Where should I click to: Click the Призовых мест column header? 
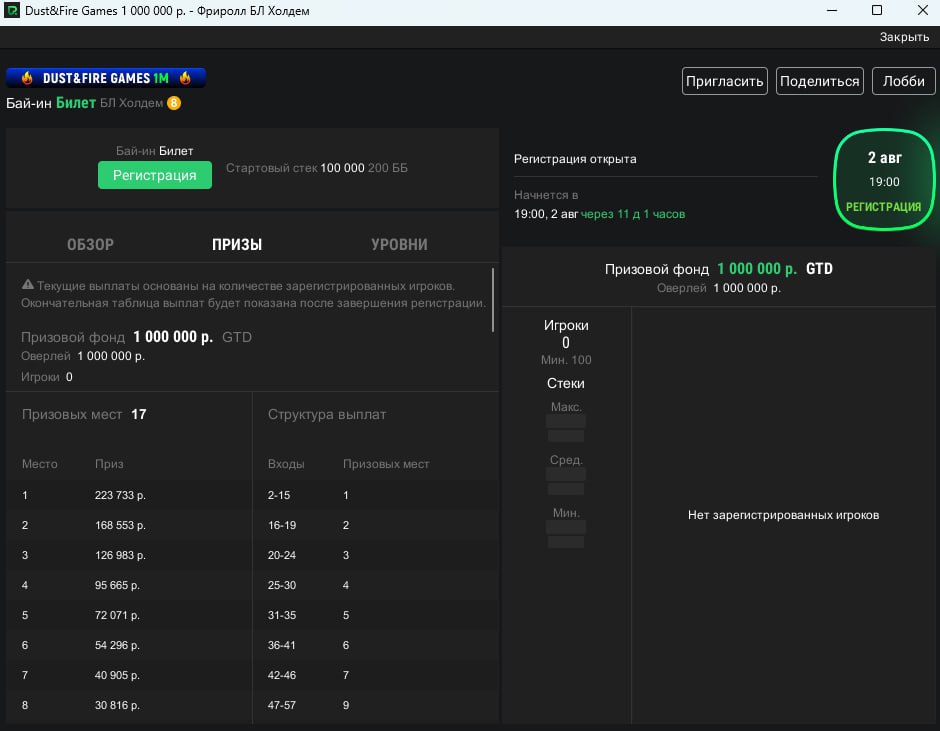point(386,464)
